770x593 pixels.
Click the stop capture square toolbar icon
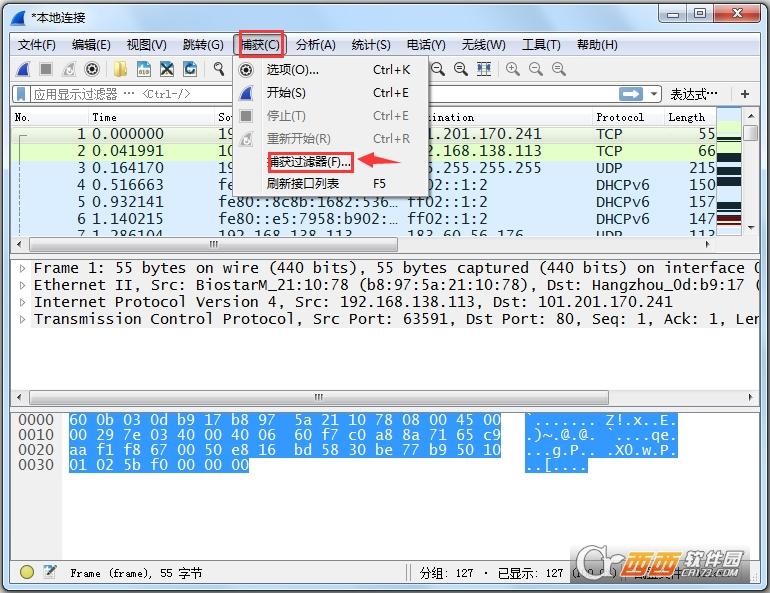pos(46,69)
